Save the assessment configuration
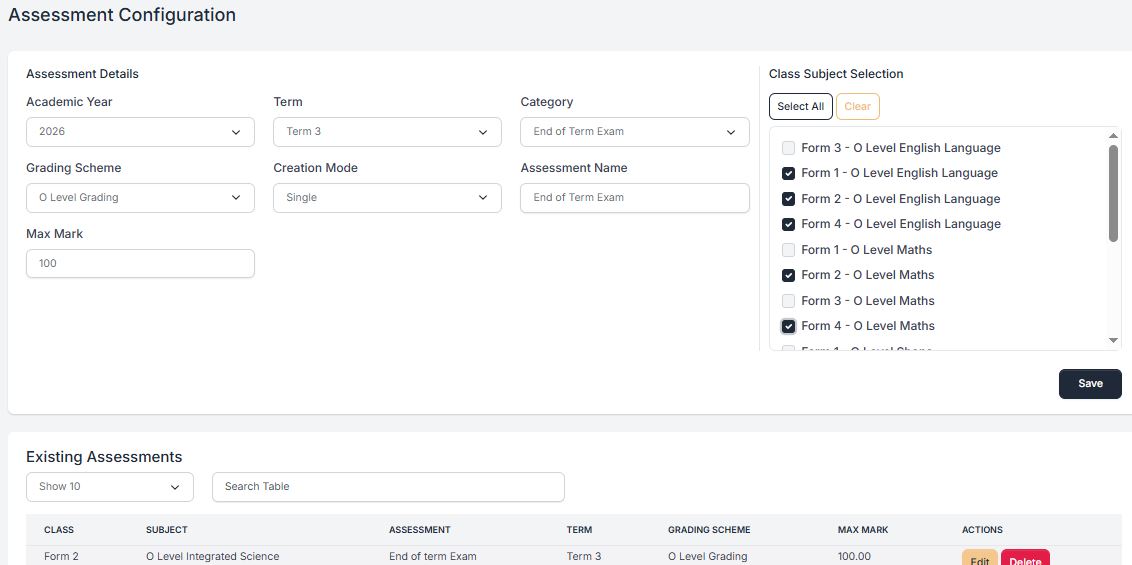Viewport: 1132px width, 565px height. [x=1090, y=384]
